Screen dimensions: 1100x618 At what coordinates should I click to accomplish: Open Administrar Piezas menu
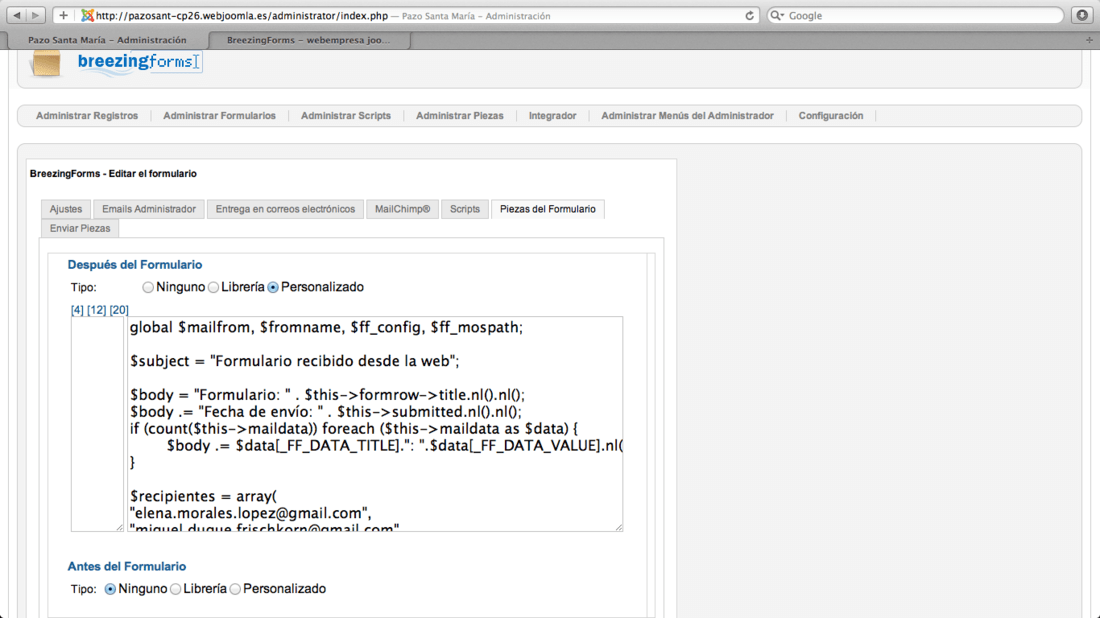click(x=460, y=116)
